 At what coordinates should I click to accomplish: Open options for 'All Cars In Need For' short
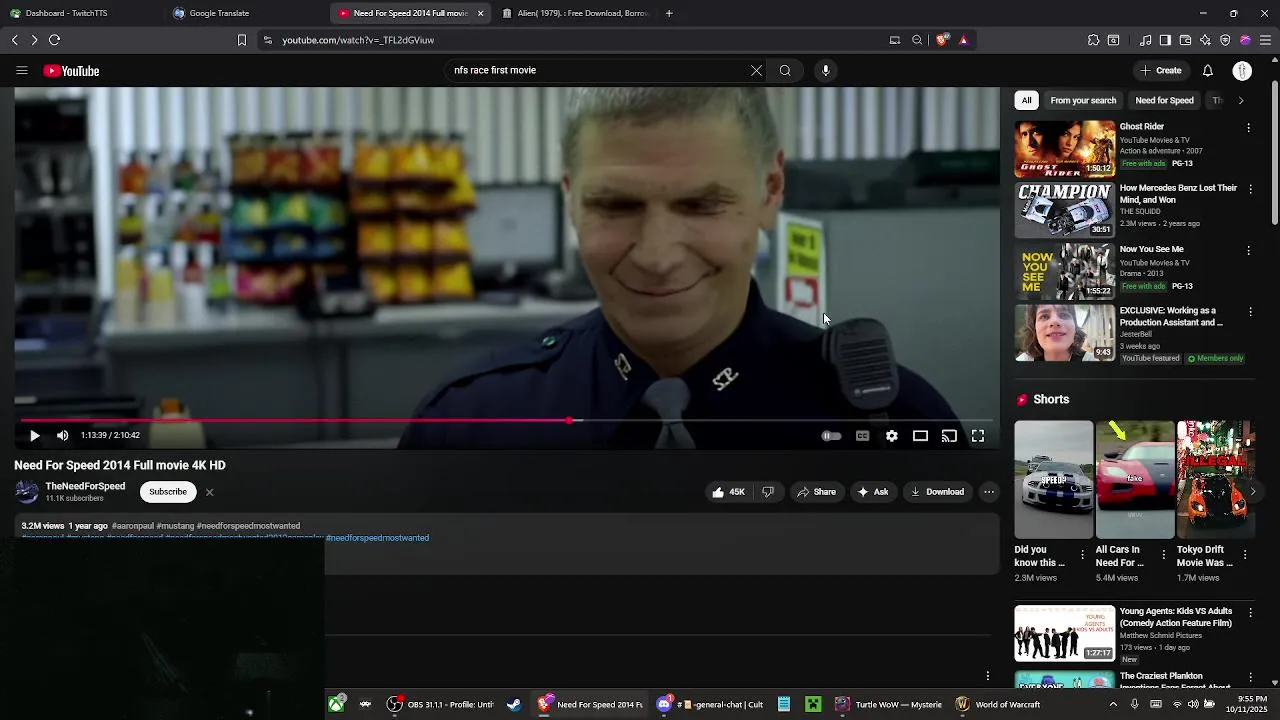(x=1163, y=554)
